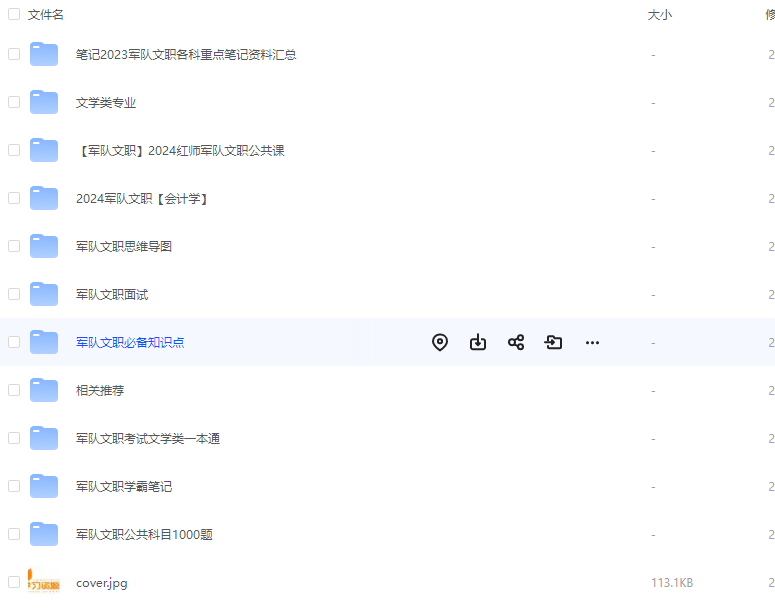Open 2024军队文职【会计学】 folder name
The width and height of the screenshot is (775, 610).
click(x=143, y=198)
